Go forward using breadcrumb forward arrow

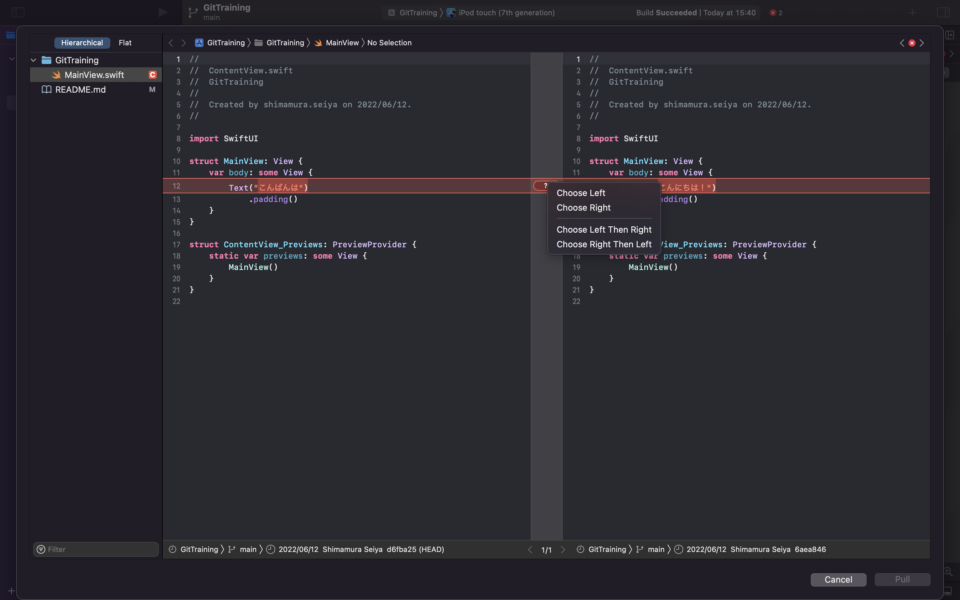tap(183, 43)
